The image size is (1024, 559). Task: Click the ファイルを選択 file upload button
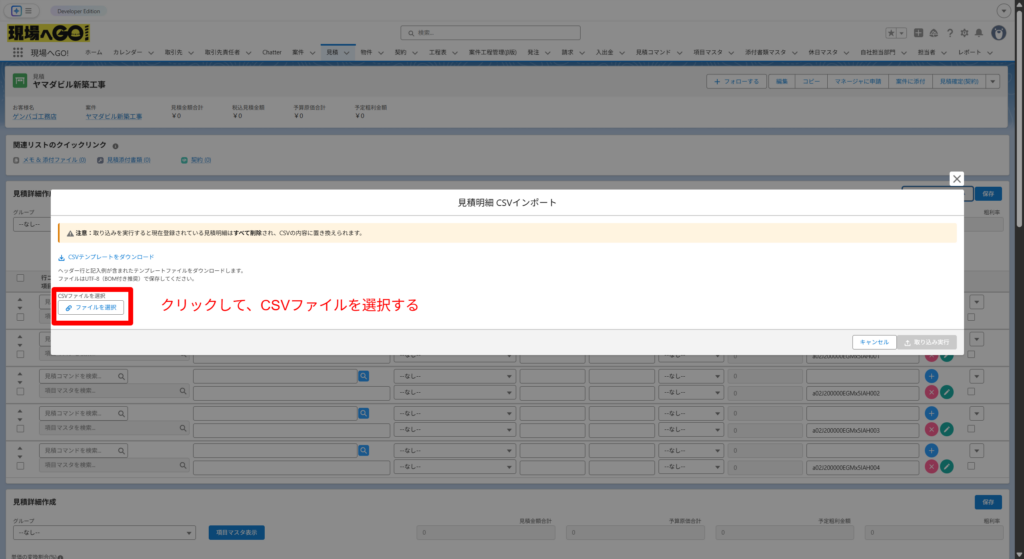coord(91,308)
